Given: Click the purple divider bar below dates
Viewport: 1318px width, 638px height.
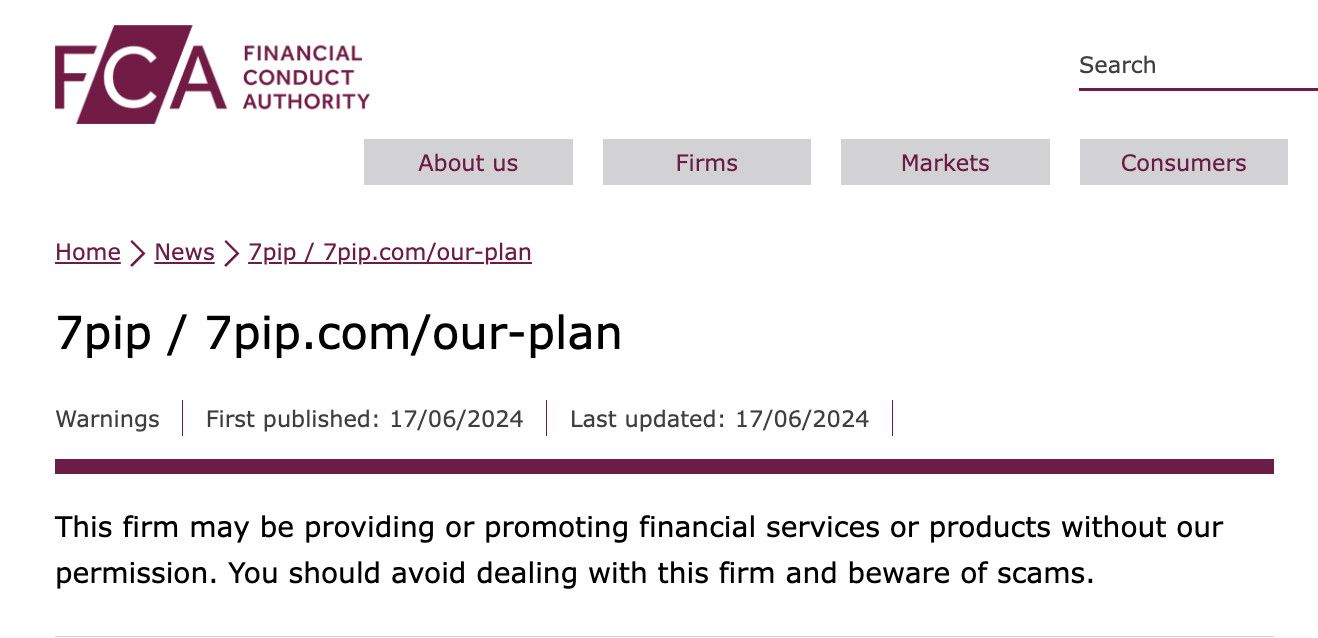Looking at the screenshot, I should click(664, 466).
